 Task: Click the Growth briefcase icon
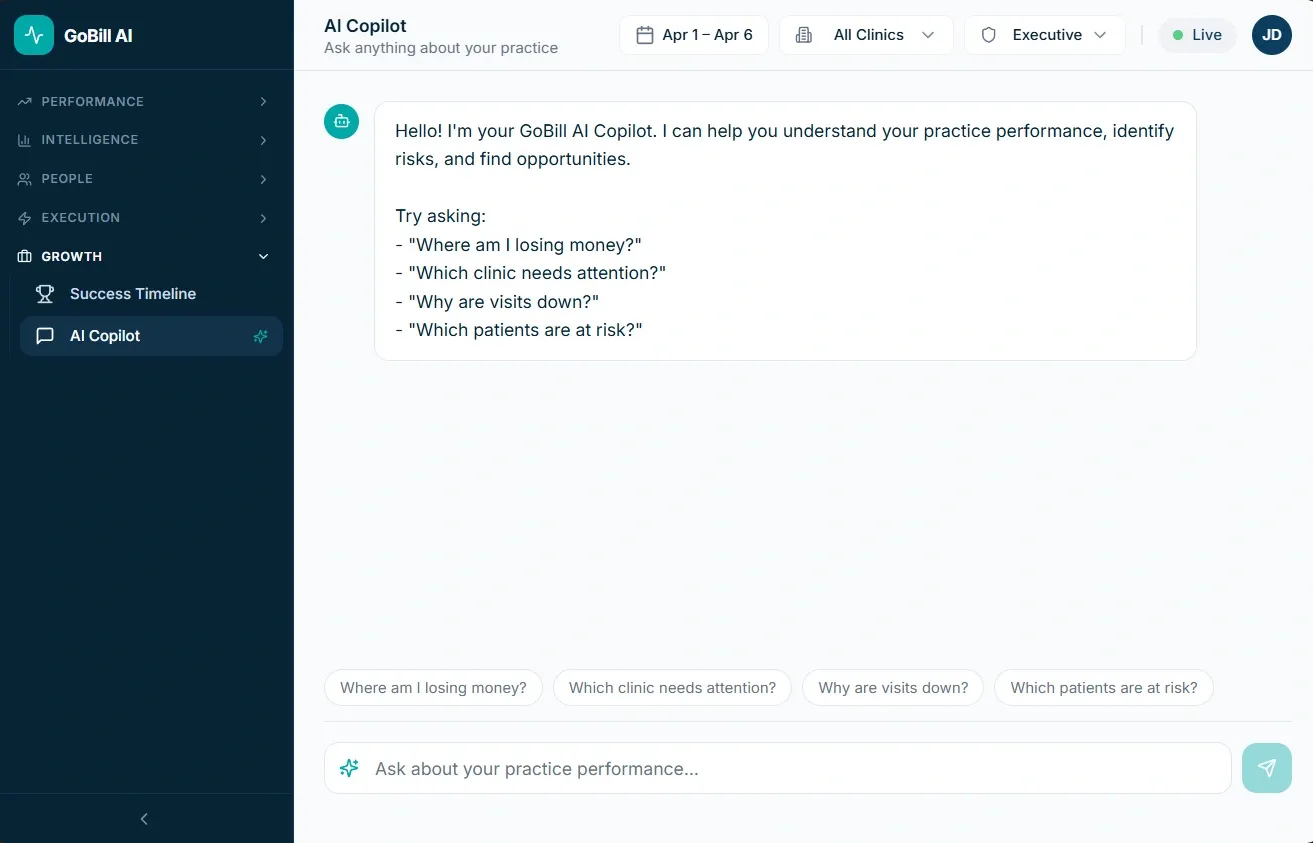(x=25, y=257)
